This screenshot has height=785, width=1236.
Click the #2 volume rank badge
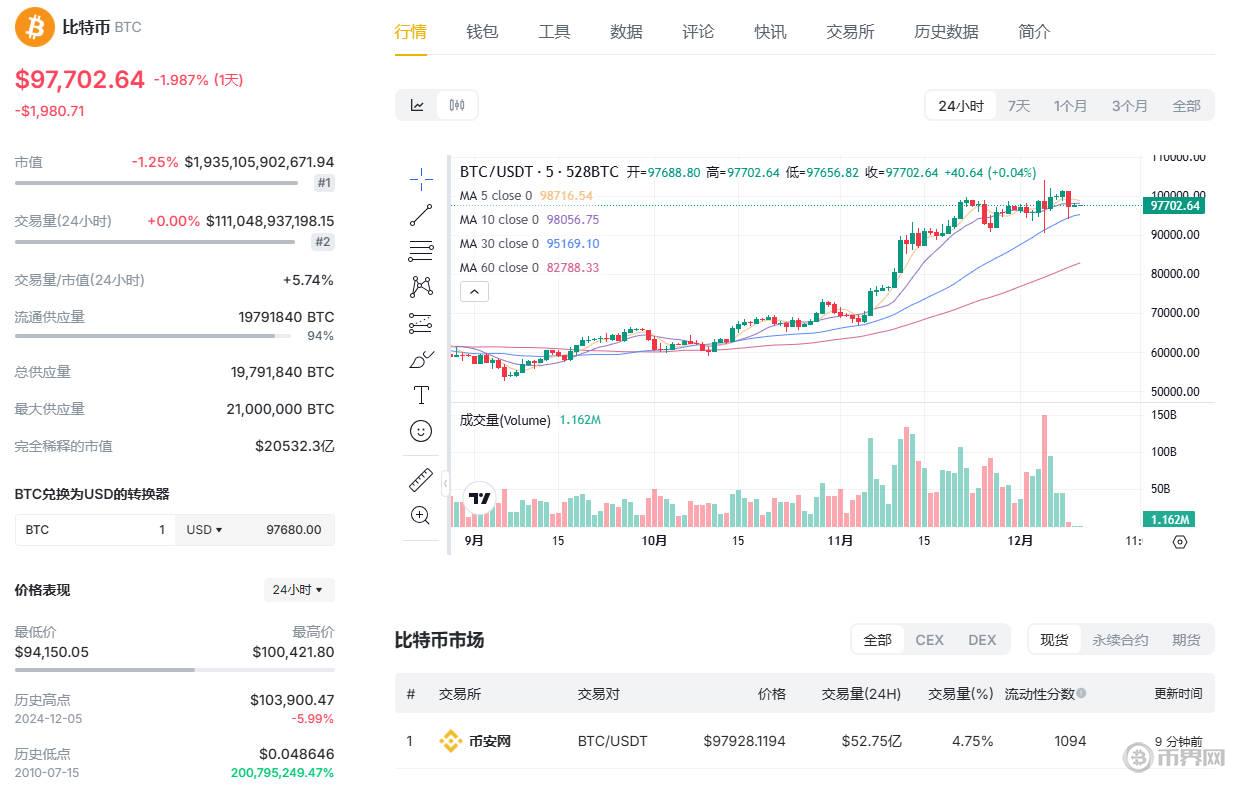(323, 241)
